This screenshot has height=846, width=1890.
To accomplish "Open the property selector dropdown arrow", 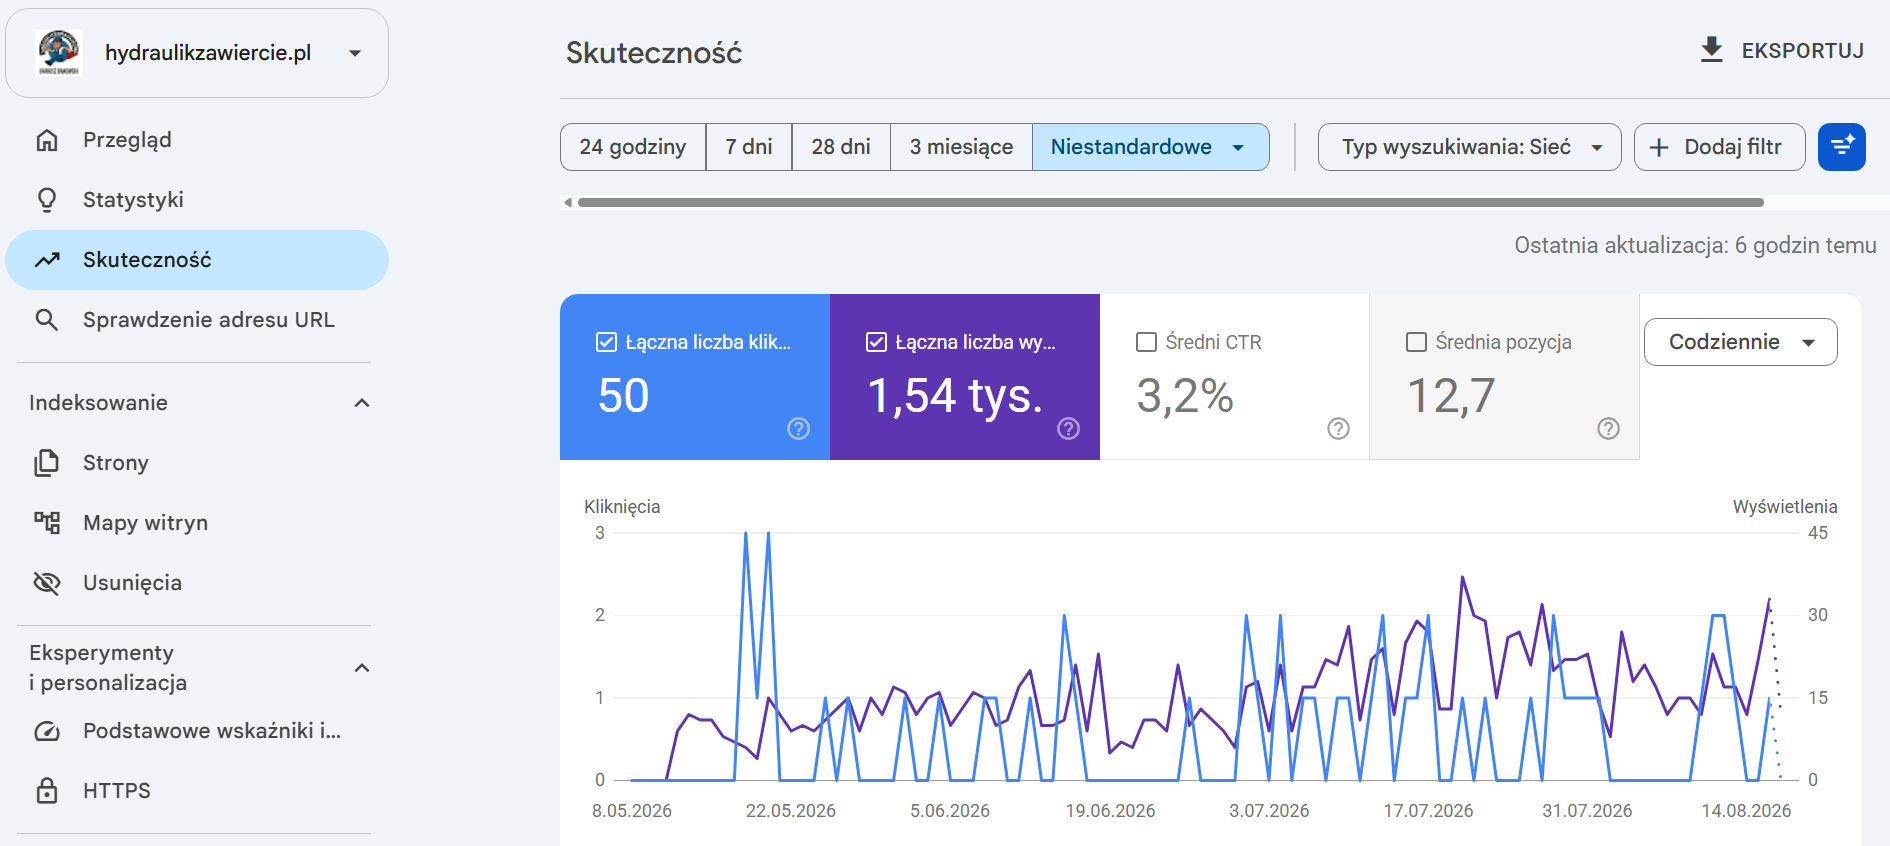I will point(355,53).
